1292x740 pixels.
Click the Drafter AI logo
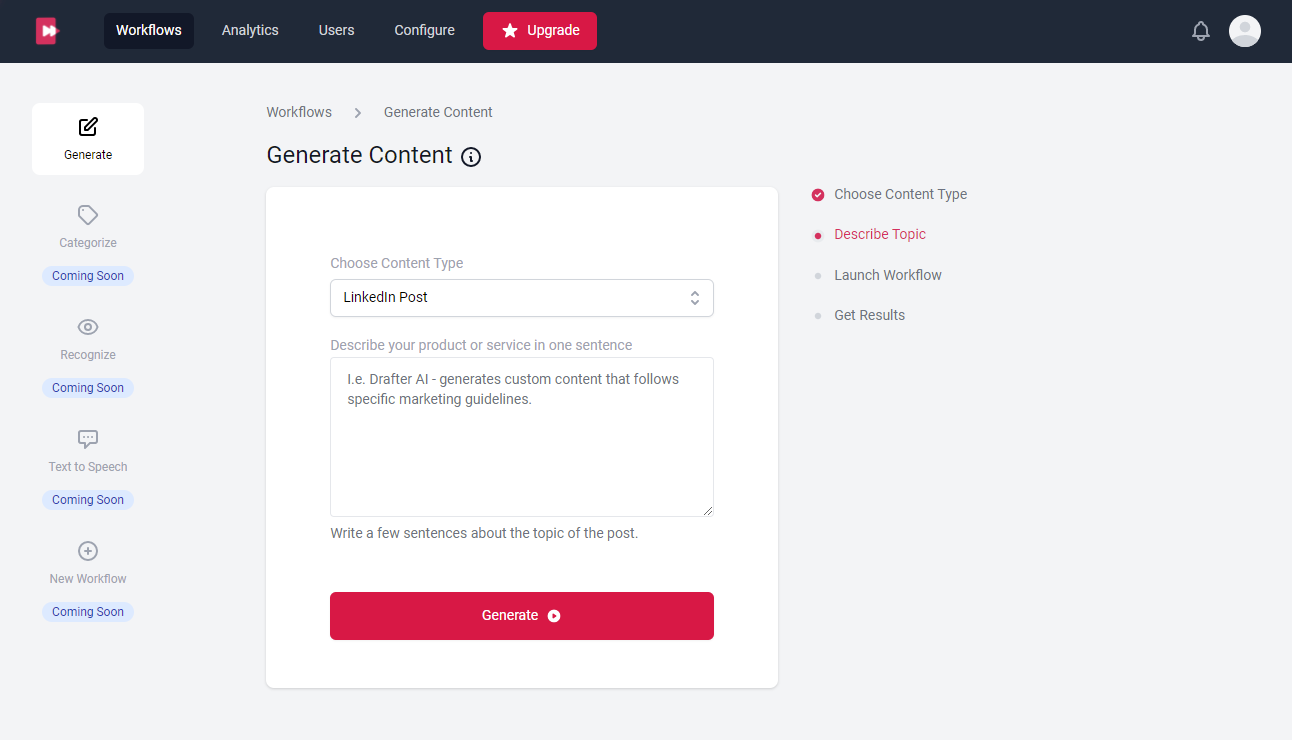tap(47, 30)
